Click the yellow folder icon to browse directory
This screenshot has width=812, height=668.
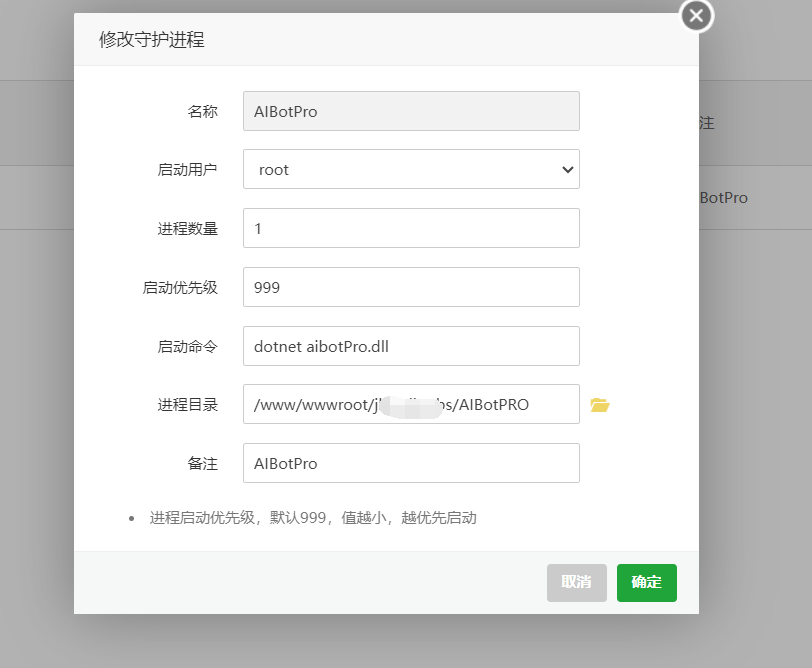[x=599, y=405]
